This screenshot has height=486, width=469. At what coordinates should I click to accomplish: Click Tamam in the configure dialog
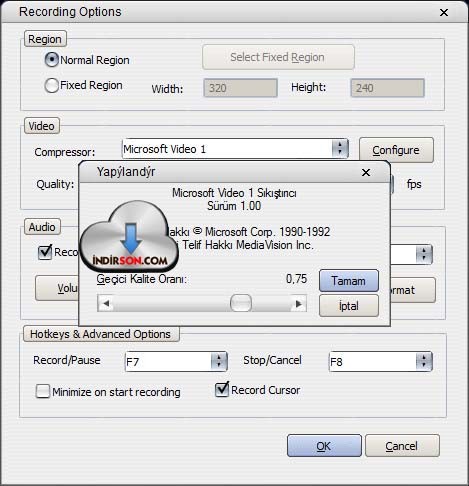tap(349, 281)
